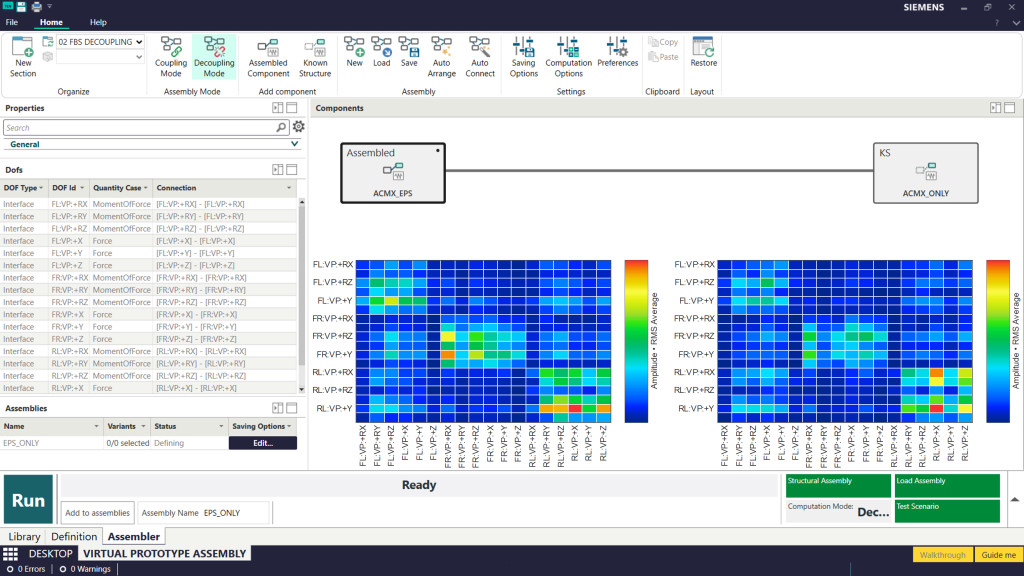Save the assembly

[409, 52]
